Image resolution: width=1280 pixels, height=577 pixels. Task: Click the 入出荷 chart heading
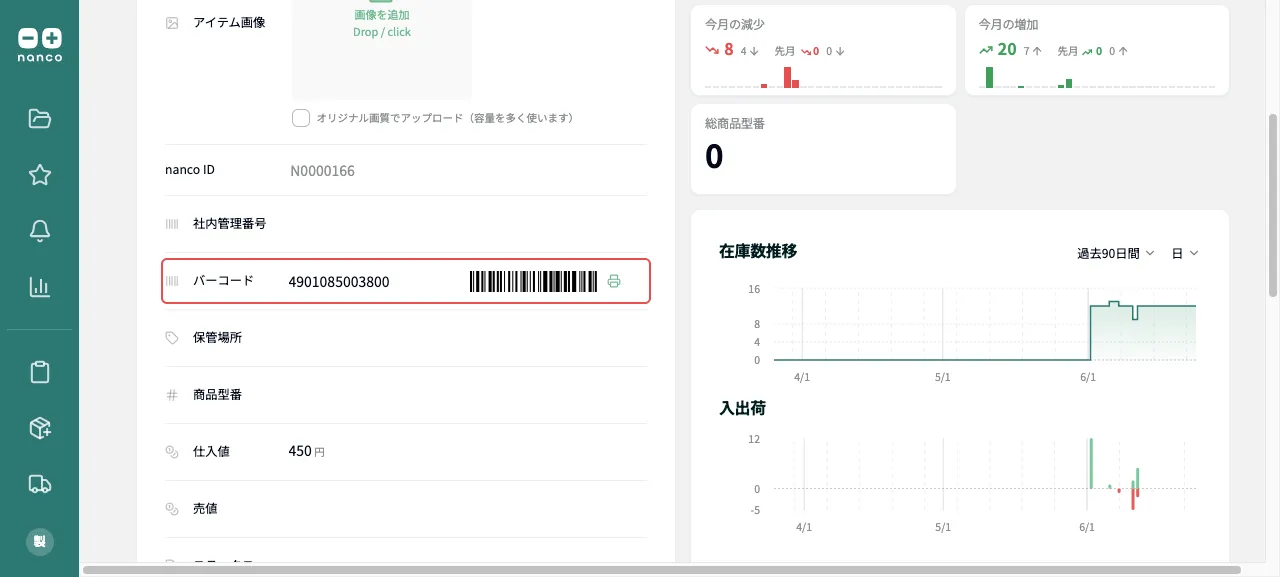(743, 408)
